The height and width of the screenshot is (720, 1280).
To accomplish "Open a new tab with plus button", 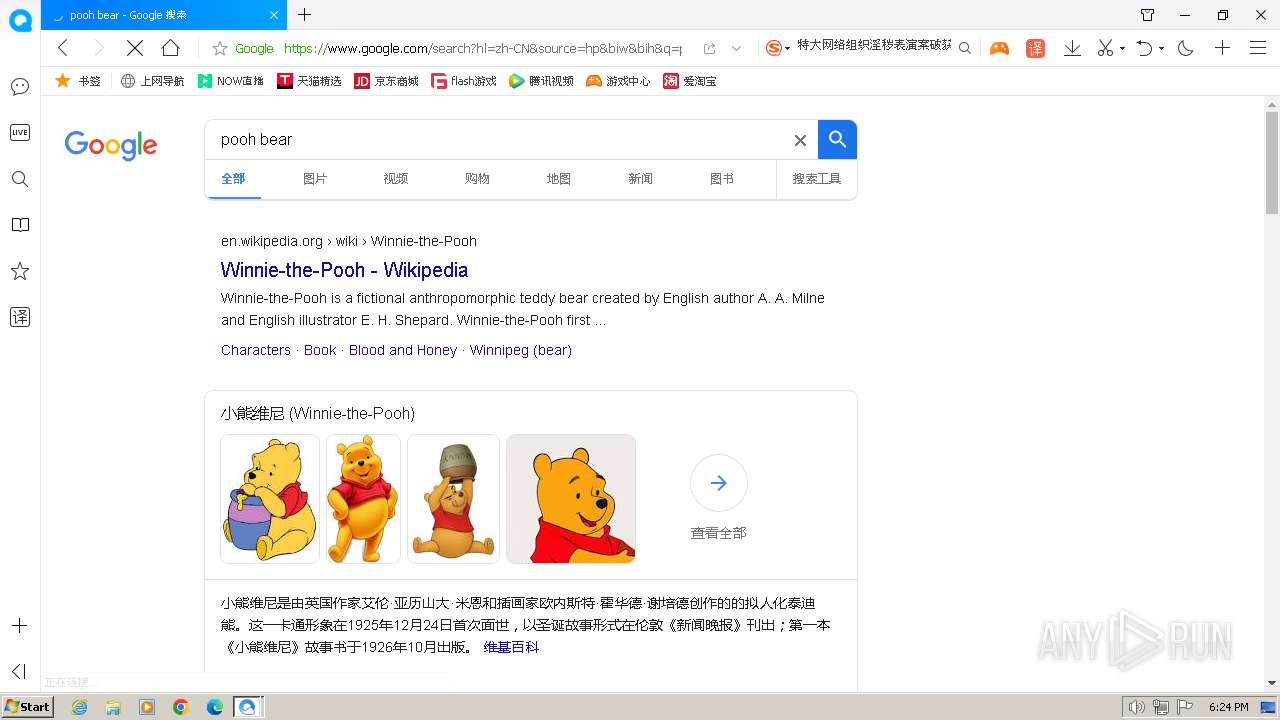I will click(x=305, y=14).
